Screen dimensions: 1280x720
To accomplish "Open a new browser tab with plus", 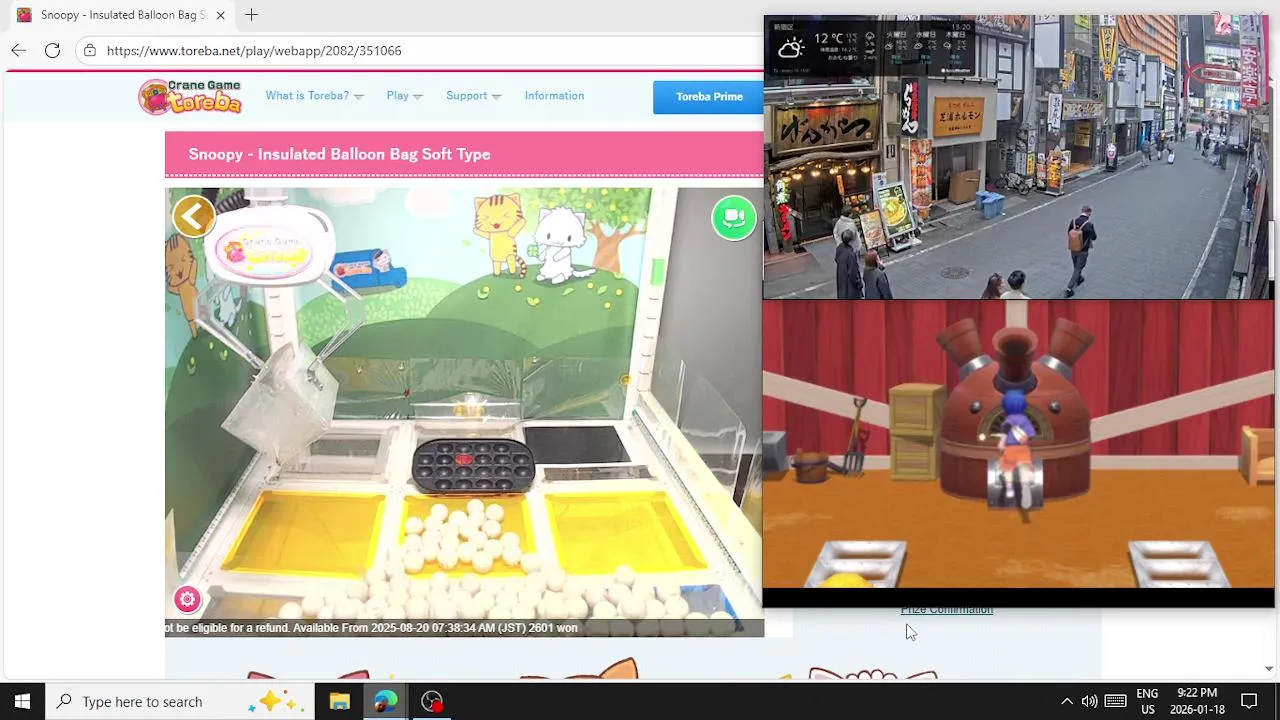I will click(251, 15).
